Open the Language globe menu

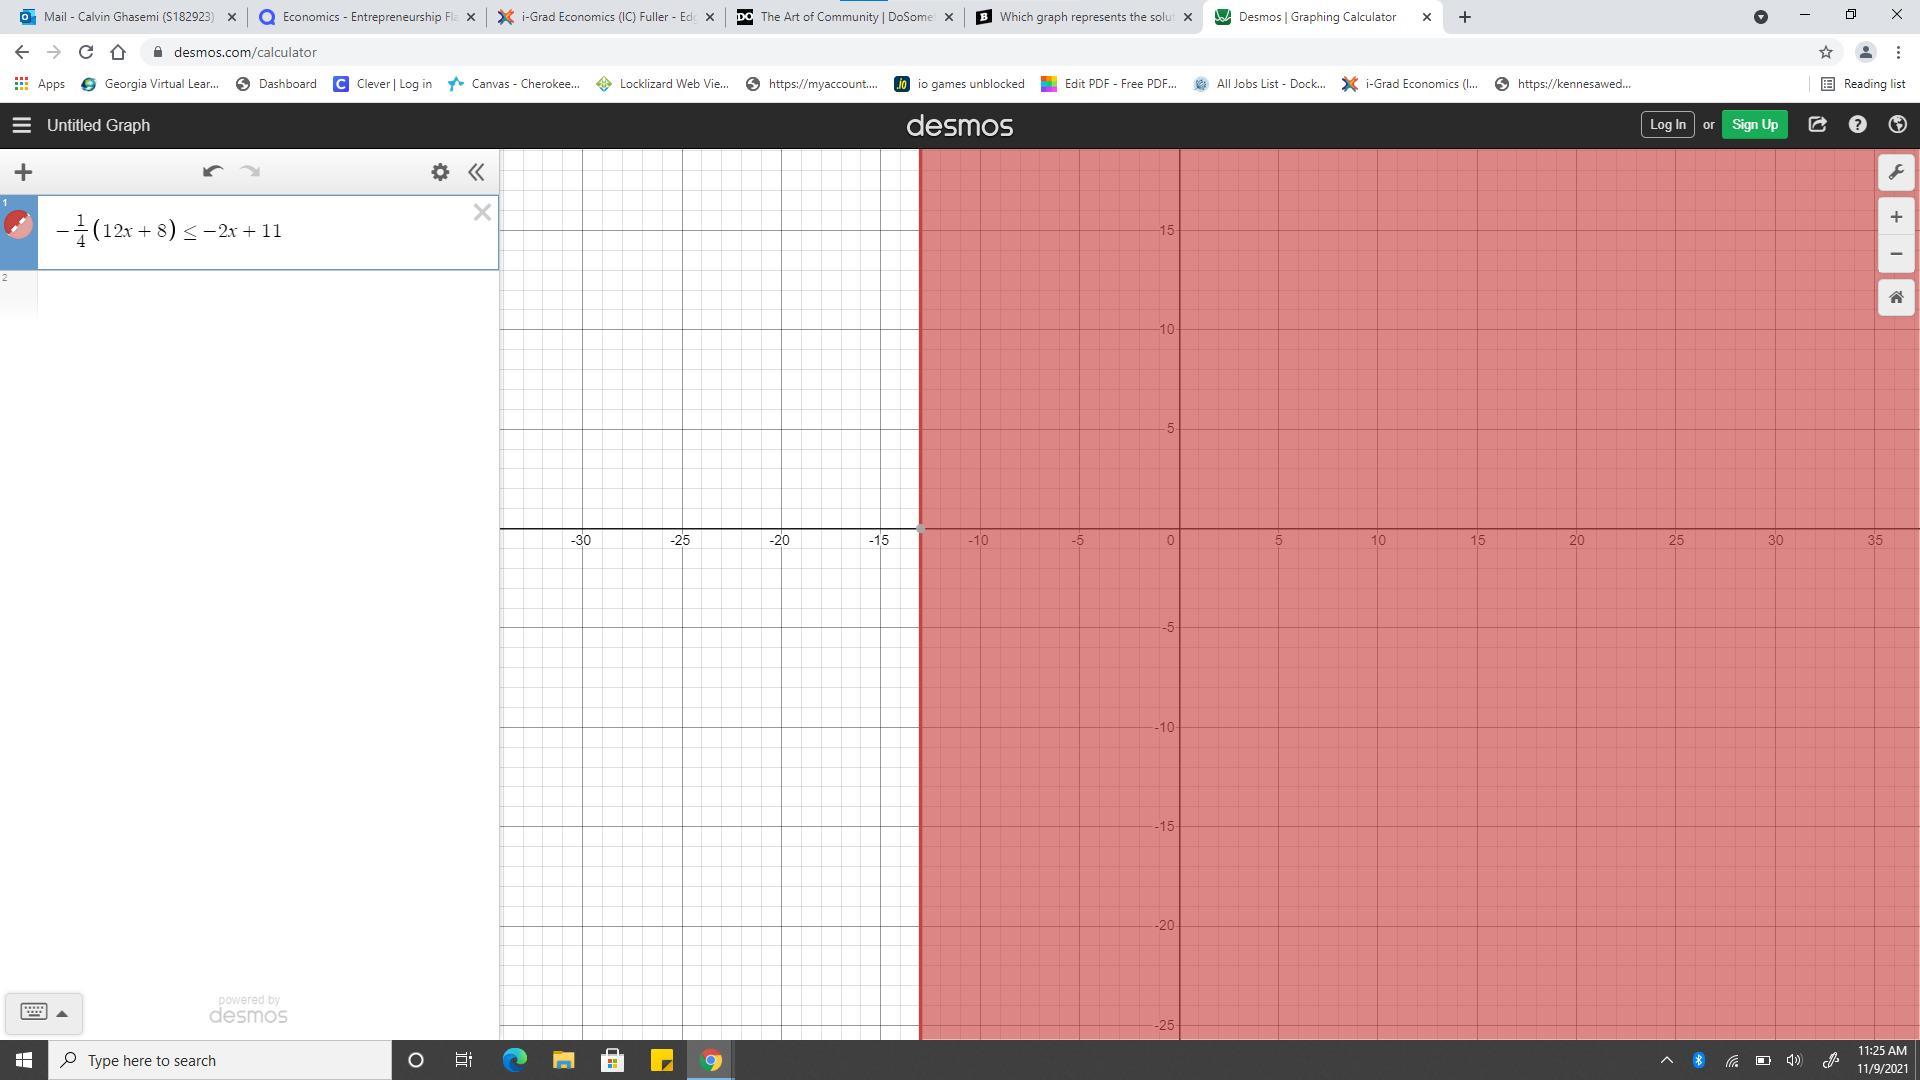(x=1897, y=125)
